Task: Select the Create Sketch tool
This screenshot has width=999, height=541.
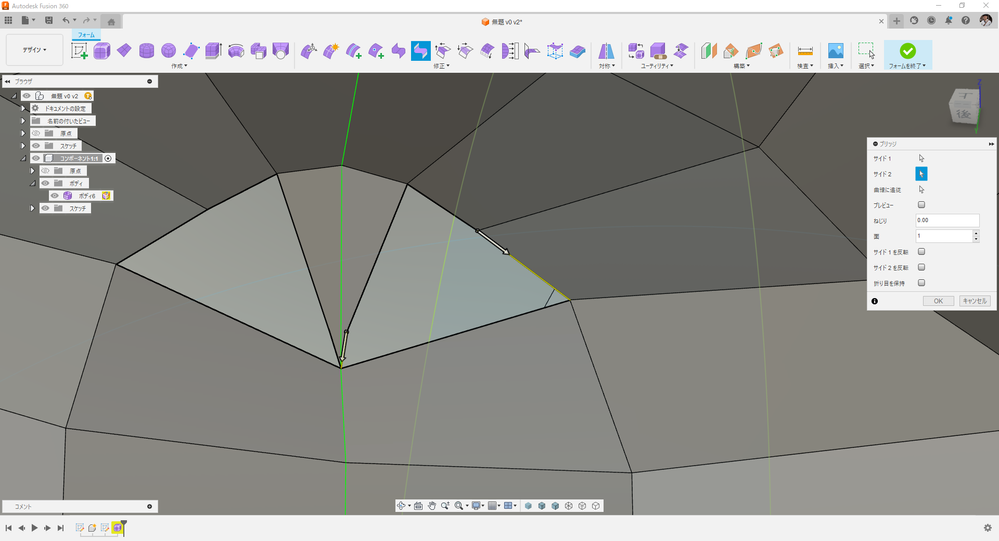Action: coord(80,51)
